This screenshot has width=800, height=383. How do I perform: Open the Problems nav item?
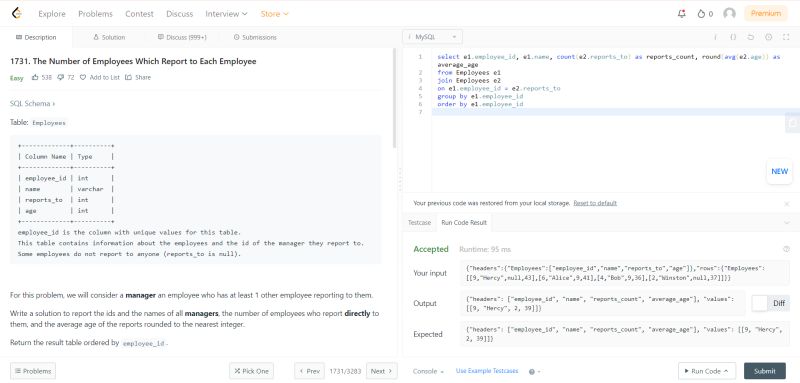(95, 14)
